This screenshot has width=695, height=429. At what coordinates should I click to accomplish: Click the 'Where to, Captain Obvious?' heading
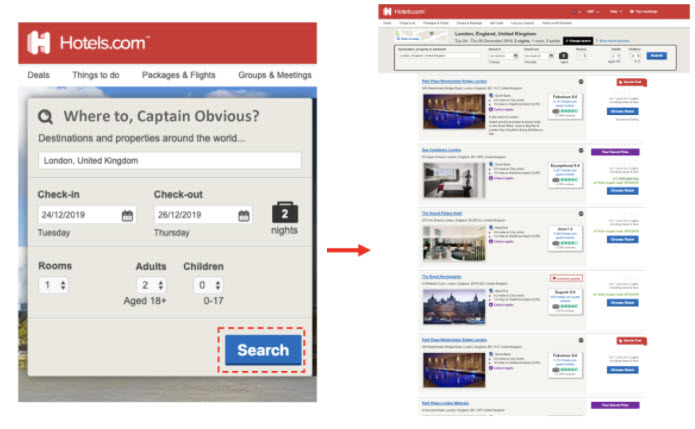point(161,116)
